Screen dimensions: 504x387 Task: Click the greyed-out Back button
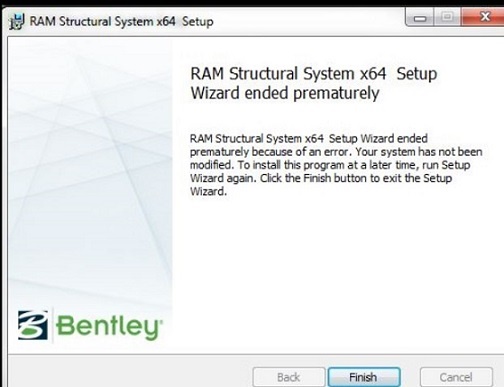coord(289,377)
